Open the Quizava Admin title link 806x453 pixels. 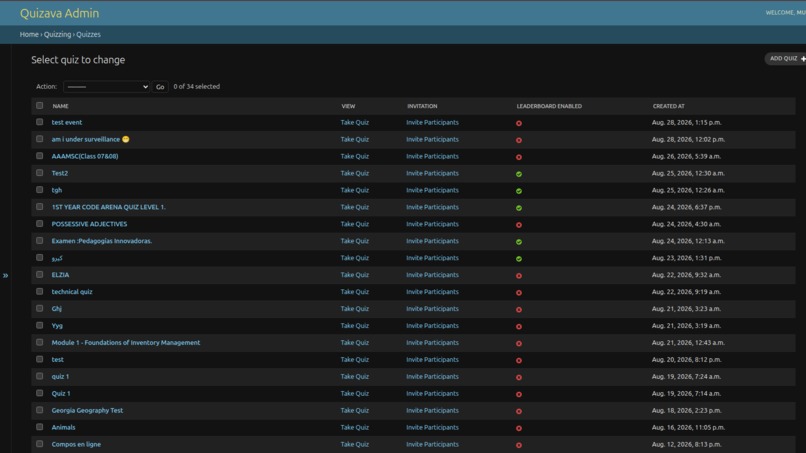tap(59, 13)
